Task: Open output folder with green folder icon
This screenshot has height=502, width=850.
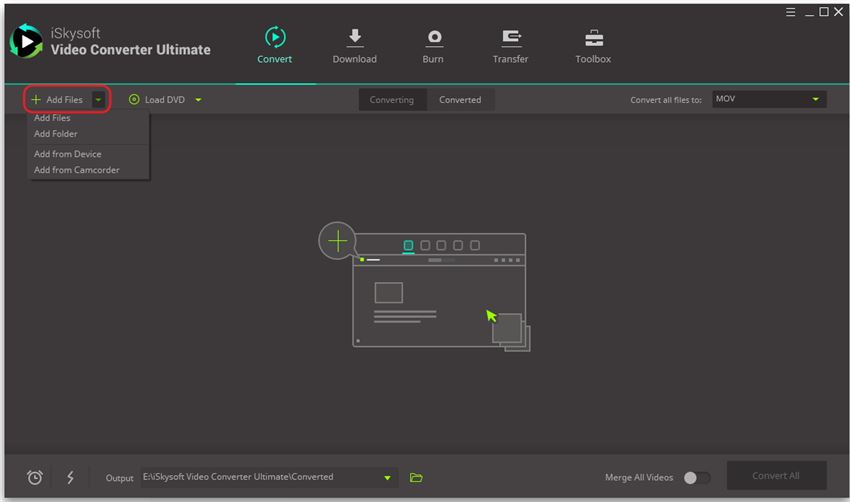Action: tap(416, 478)
